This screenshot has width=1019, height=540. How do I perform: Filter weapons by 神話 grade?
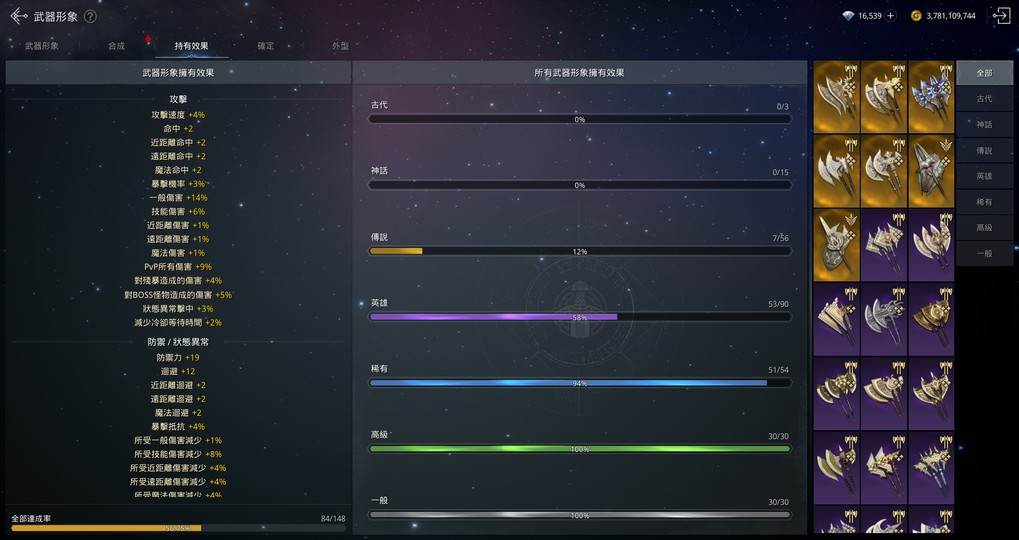point(985,125)
